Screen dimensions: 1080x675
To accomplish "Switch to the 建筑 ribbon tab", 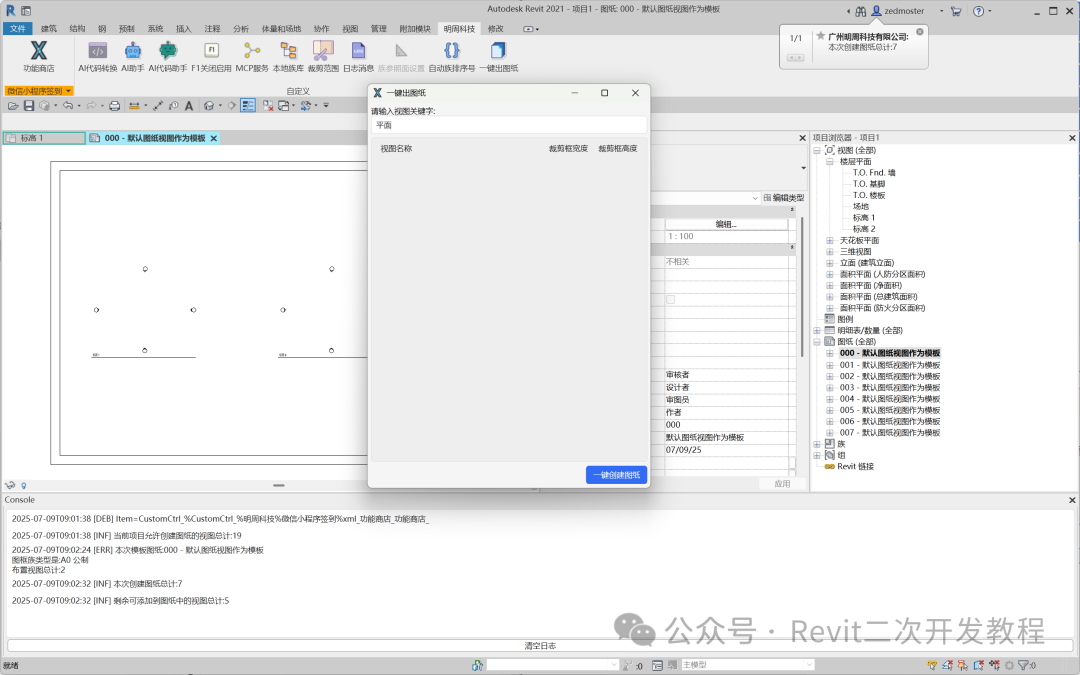I will 48,29.
